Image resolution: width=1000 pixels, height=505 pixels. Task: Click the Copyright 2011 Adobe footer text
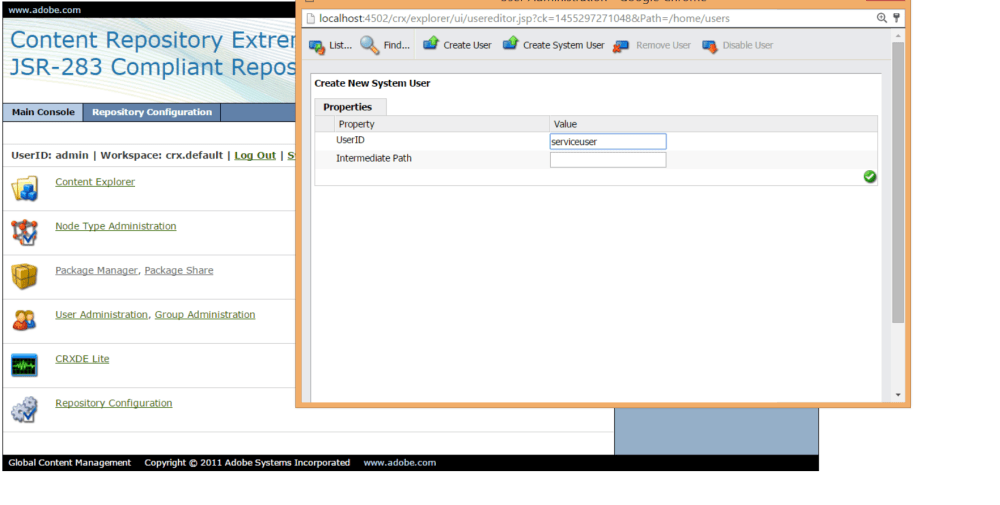(x=247, y=463)
